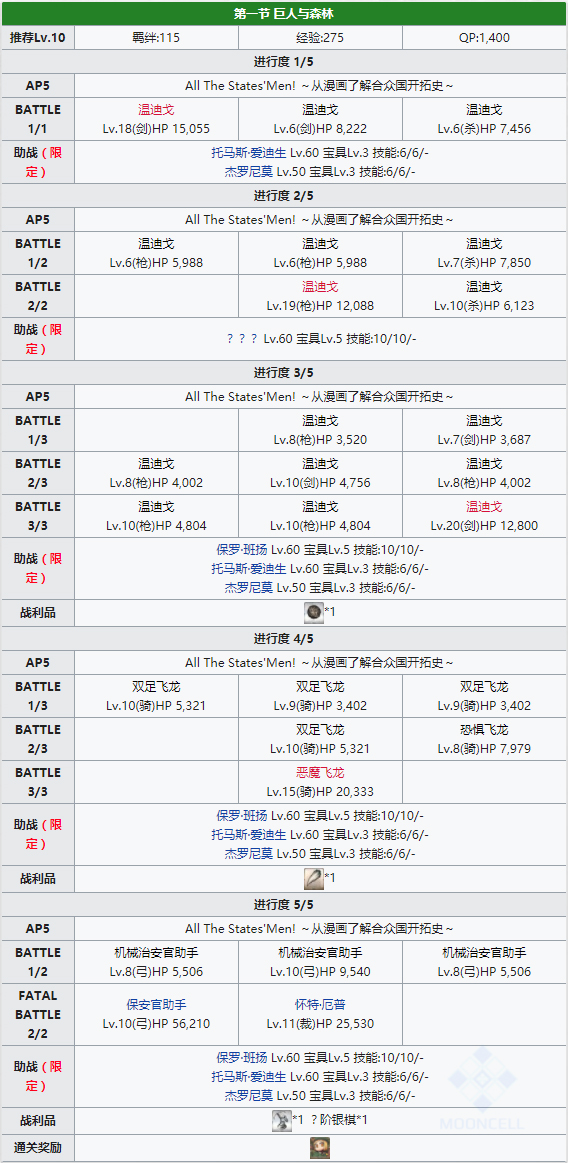Image resolution: width=568 pixels, height=1163 pixels.
Task: Open 杰罗尼莫 link in 进行度 1/5 support
Action: (249, 171)
